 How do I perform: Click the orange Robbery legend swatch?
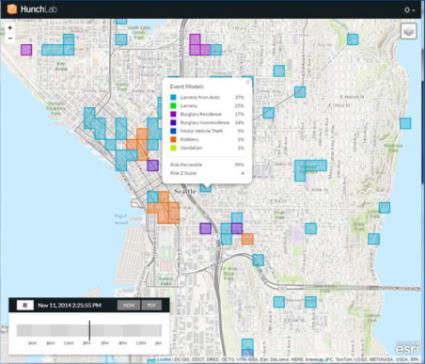tap(173, 139)
